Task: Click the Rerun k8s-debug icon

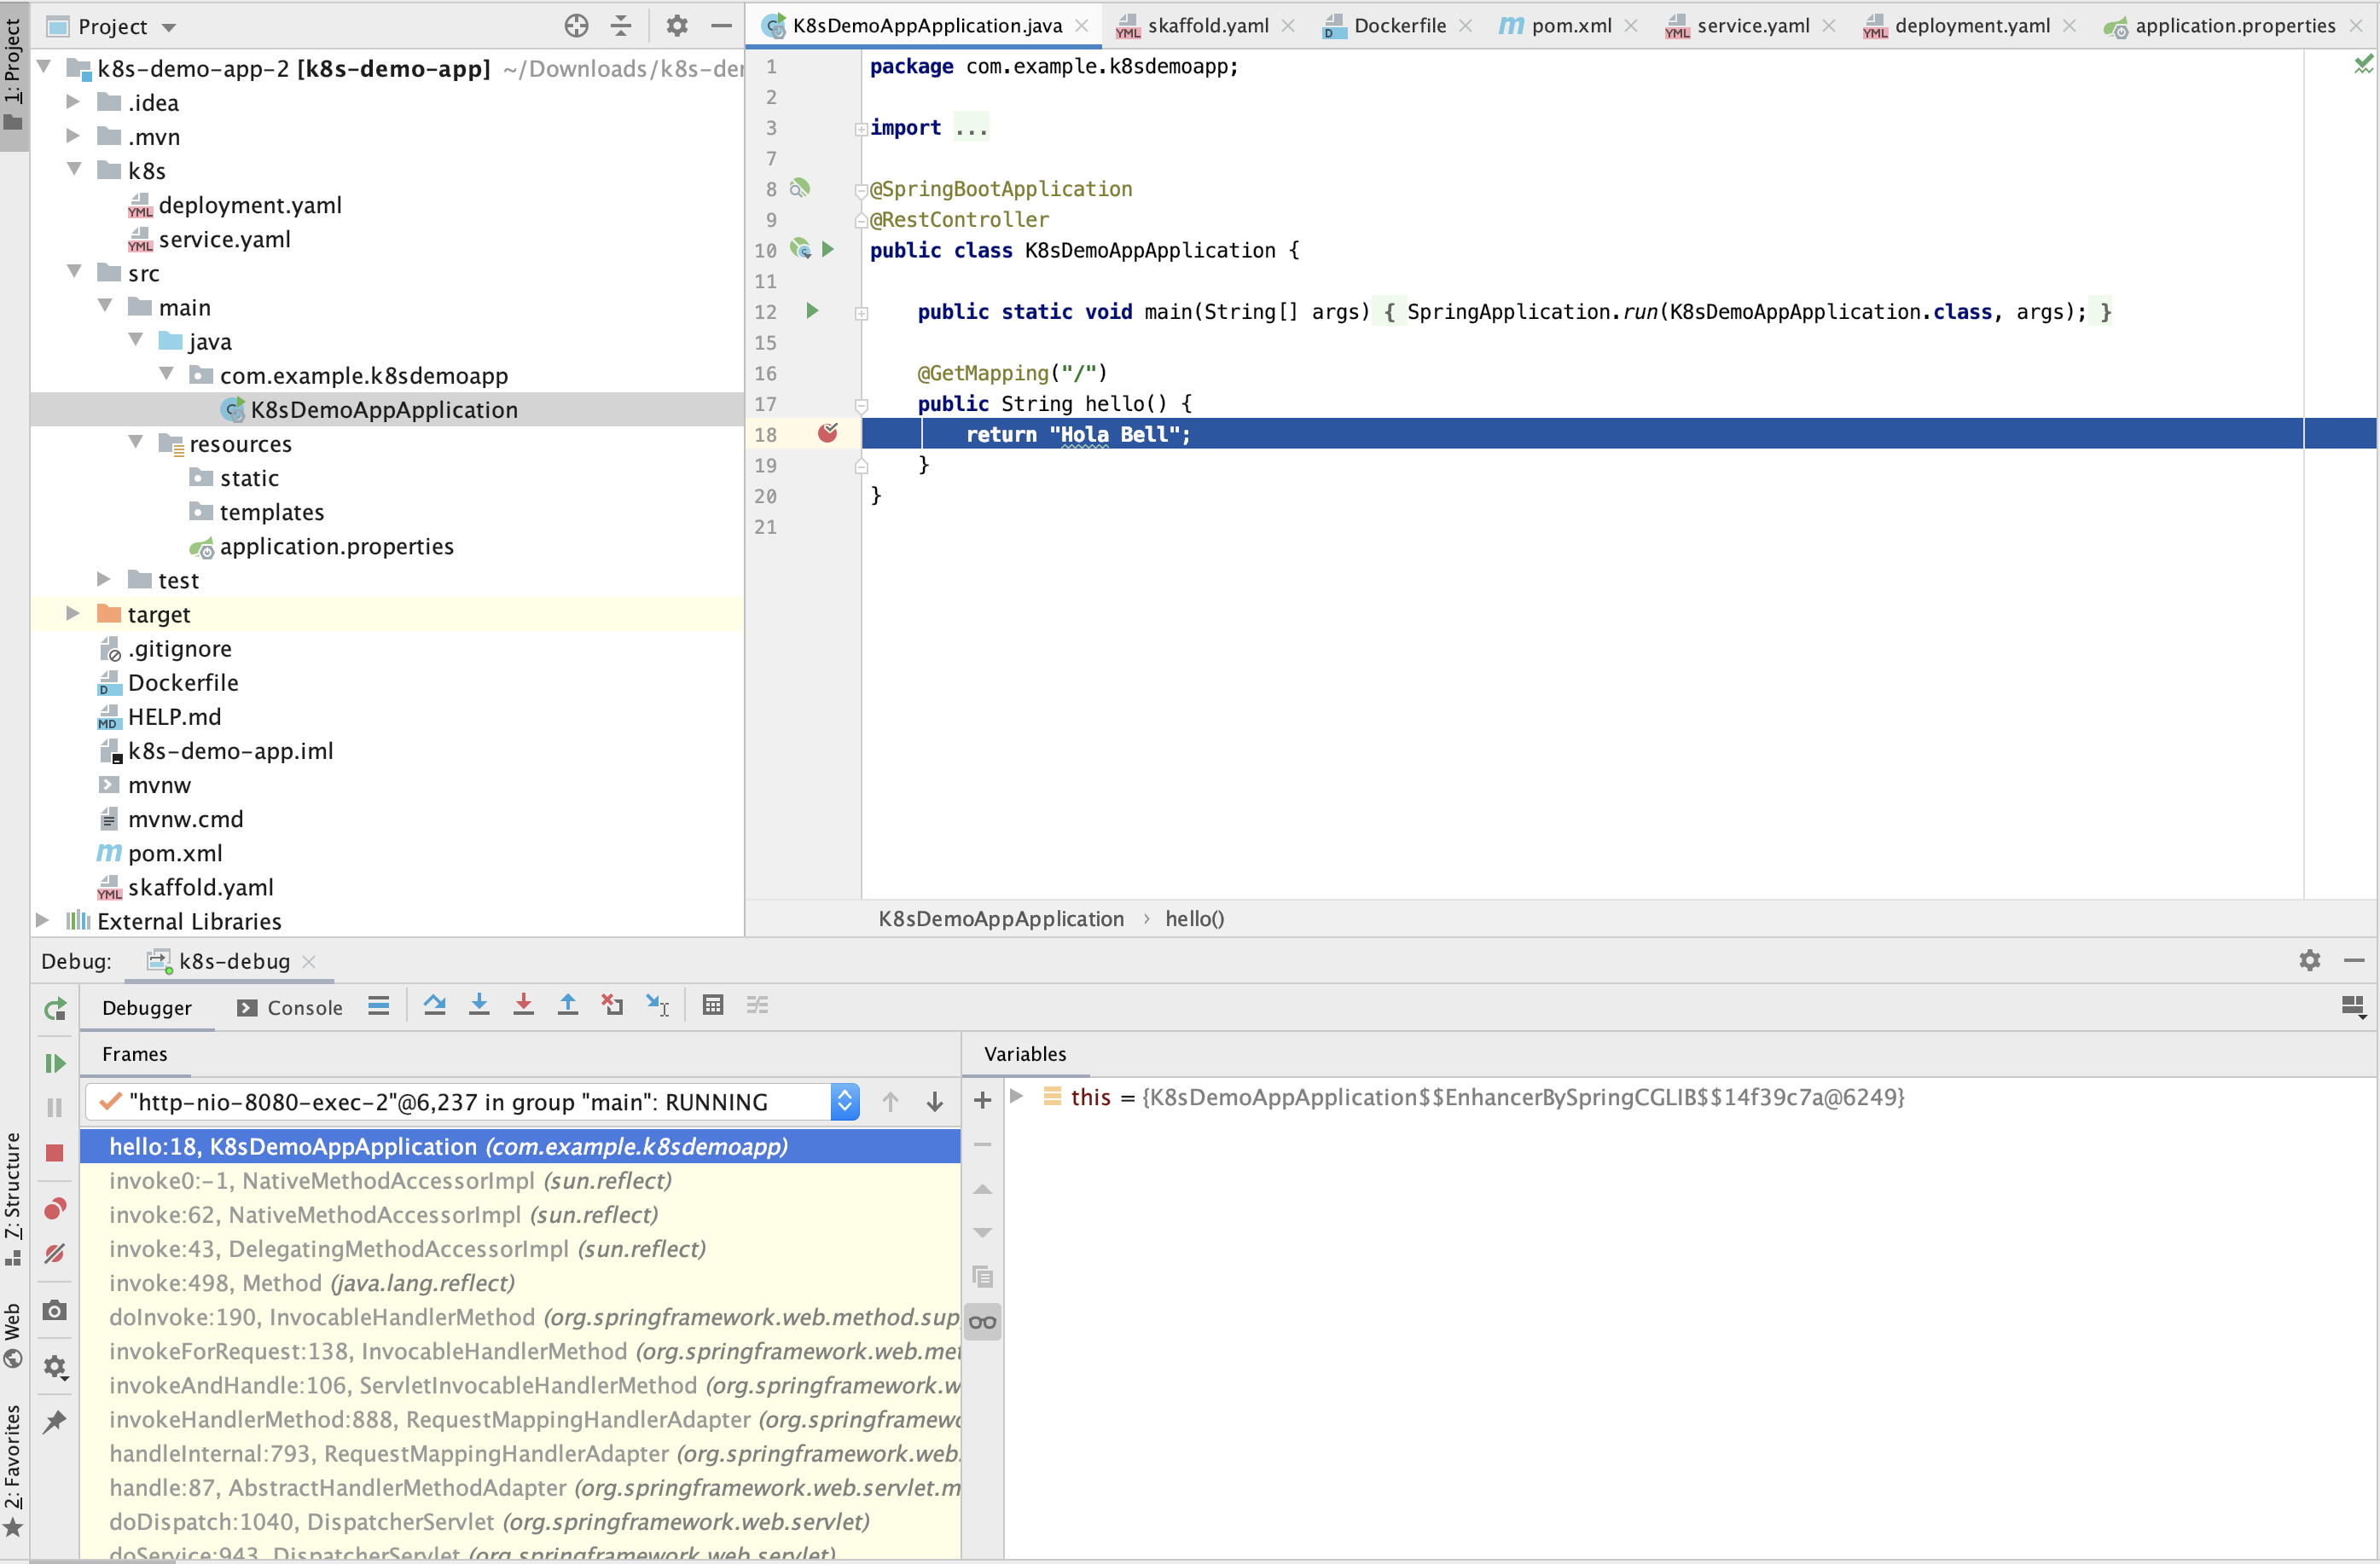Action: [x=55, y=1009]
